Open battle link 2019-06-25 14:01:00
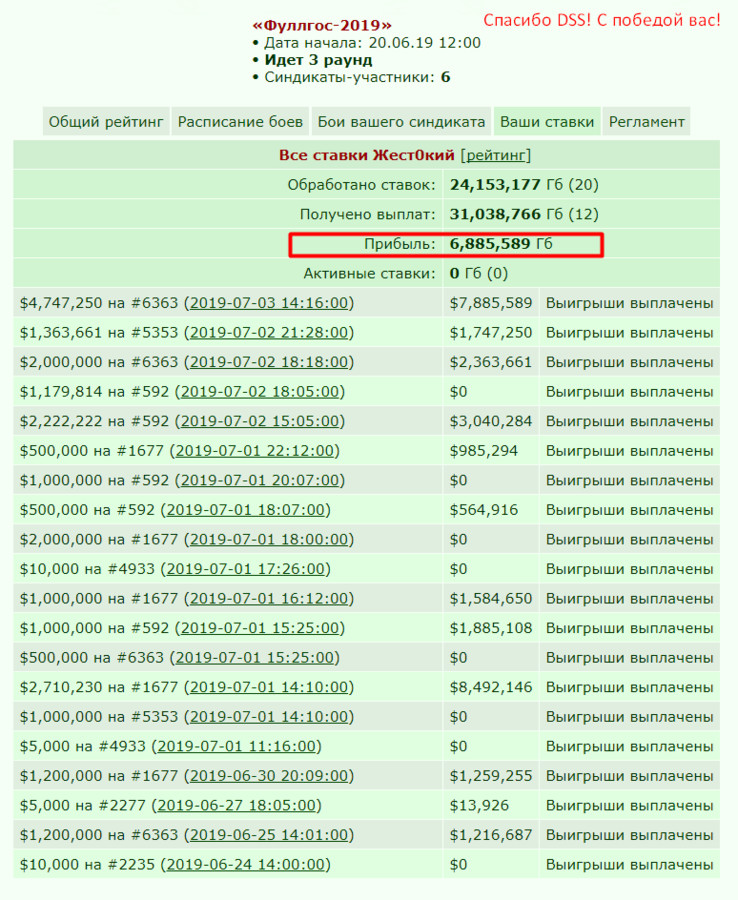Image resolution: width=738 pixels, height=900 pixels. click(x=269, y=835)
